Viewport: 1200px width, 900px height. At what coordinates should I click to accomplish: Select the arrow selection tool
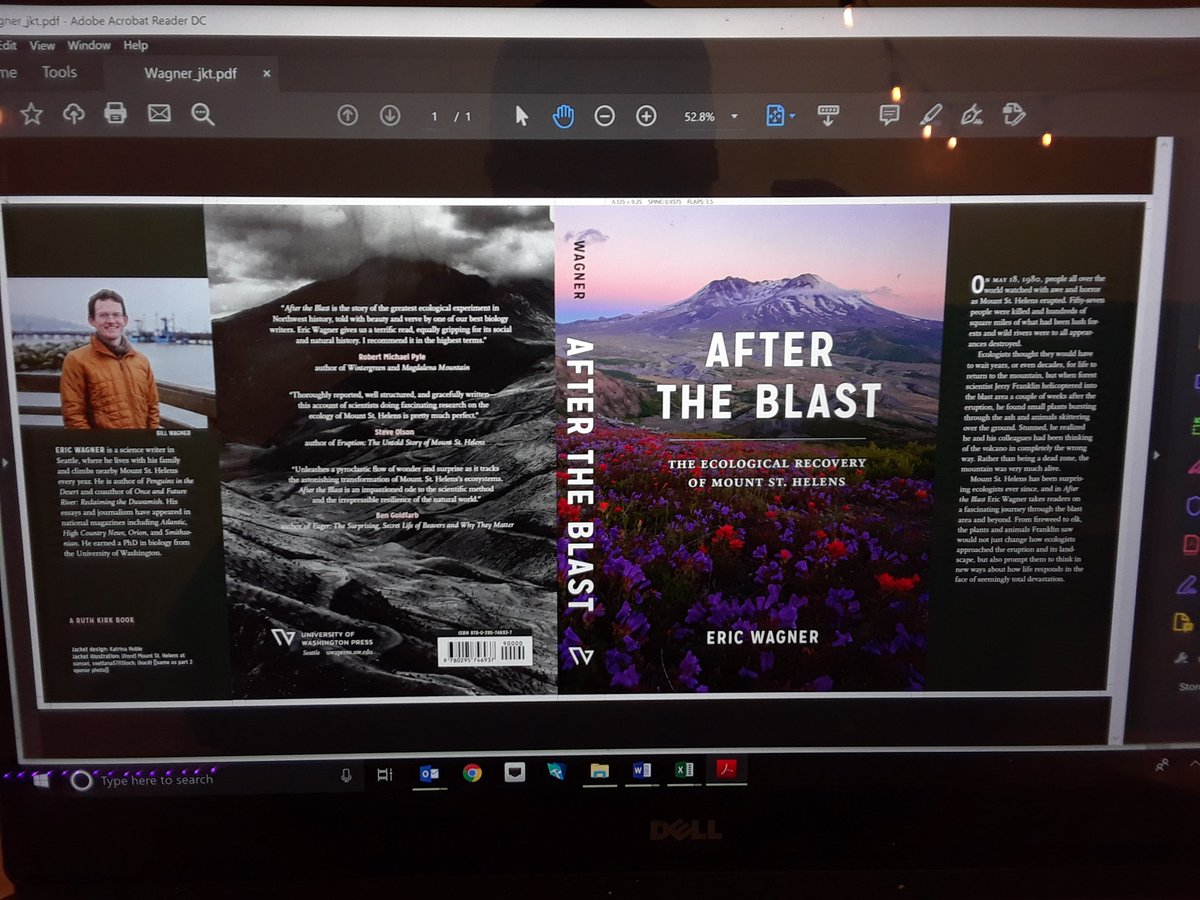click(x=521, y=116)
